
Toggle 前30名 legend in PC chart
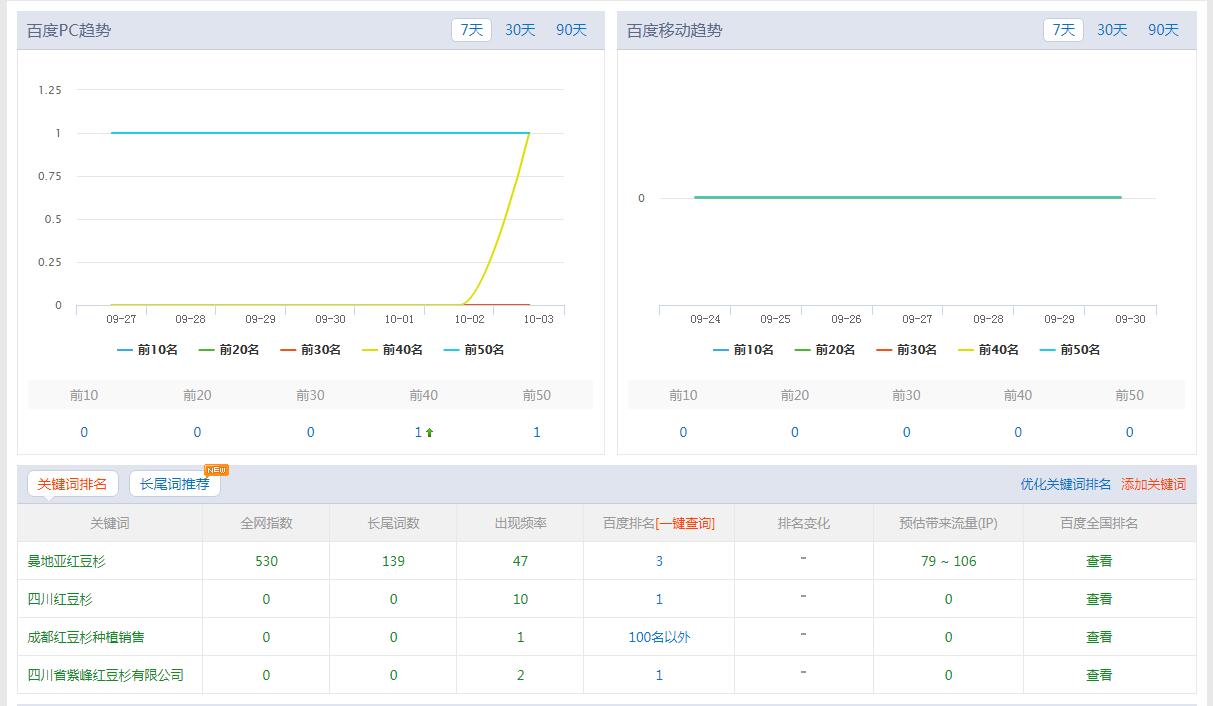[311, 350]
